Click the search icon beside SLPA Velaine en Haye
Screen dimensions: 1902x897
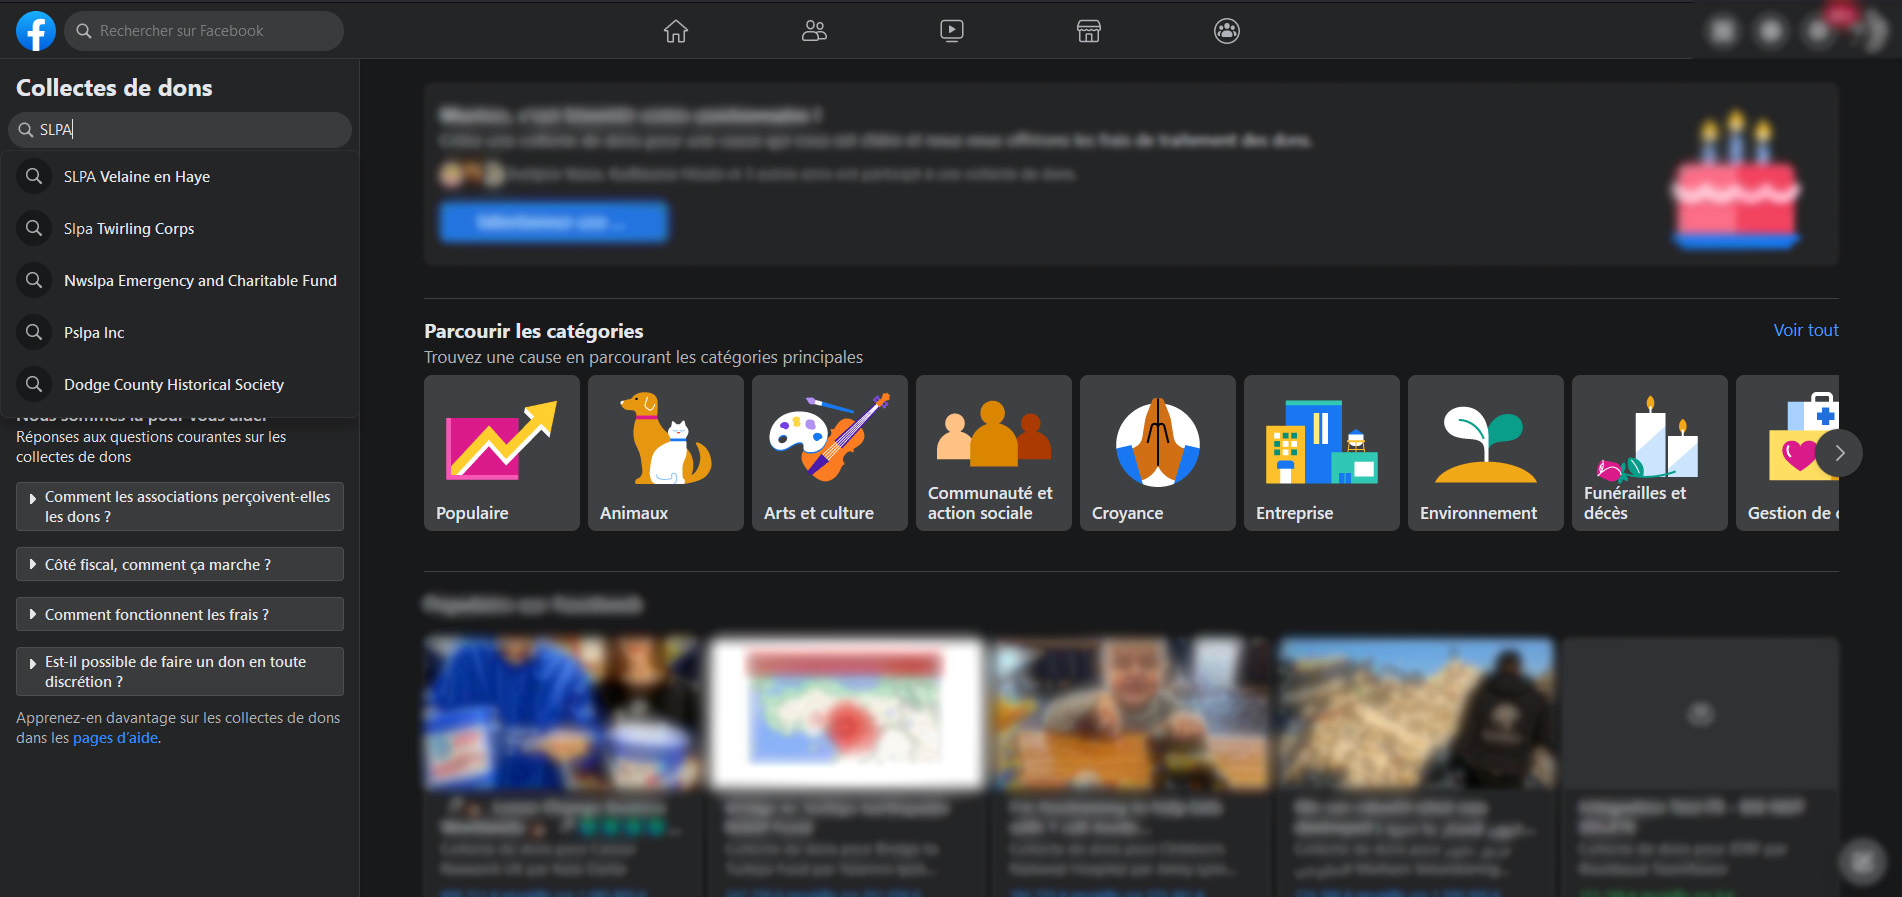coord(34,177)
